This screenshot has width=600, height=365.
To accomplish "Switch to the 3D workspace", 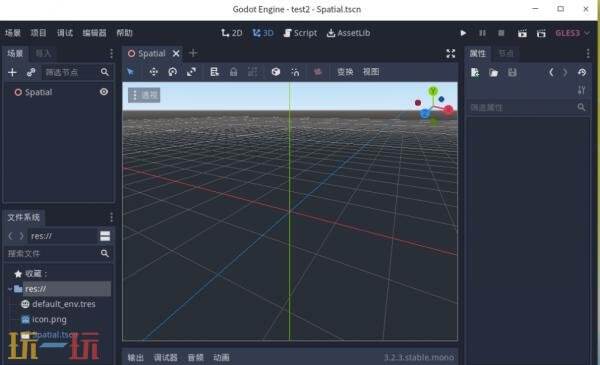I will tap(263, 33).
